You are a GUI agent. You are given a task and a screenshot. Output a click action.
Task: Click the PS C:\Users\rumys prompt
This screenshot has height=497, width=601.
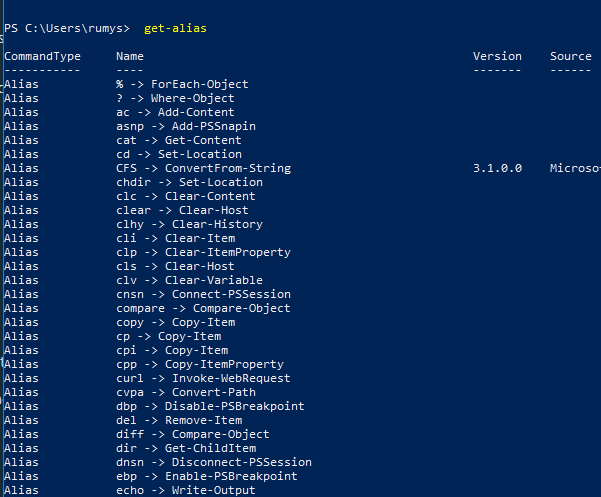pyautogui.click(x=67, y=29)
